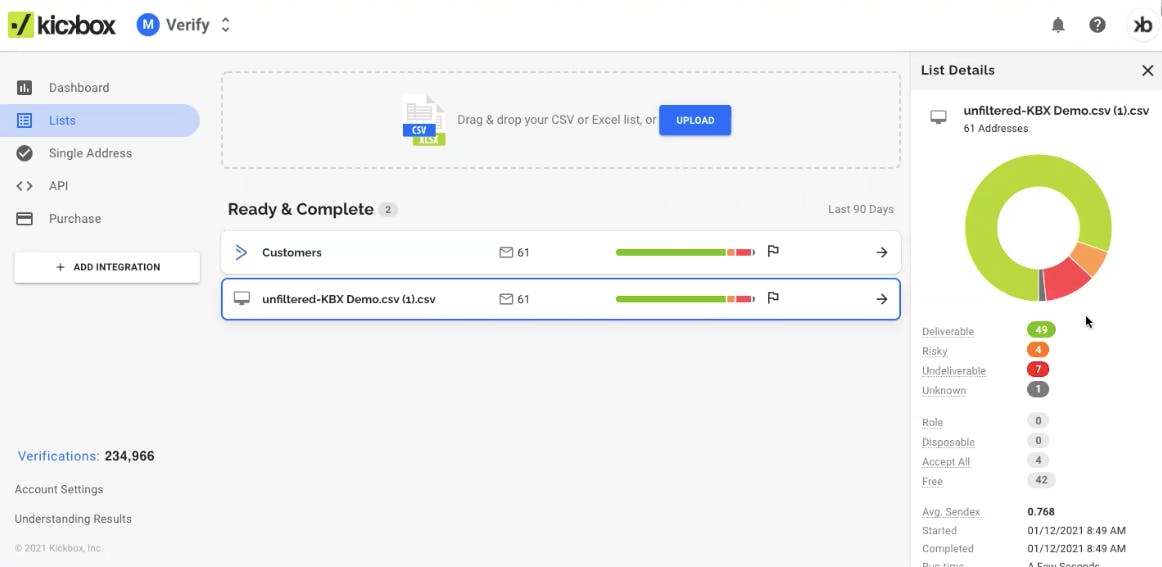Click the blue Upload button
This screenshot has width=1162, height=567.
pyautogui.click(x=695, y=120)
